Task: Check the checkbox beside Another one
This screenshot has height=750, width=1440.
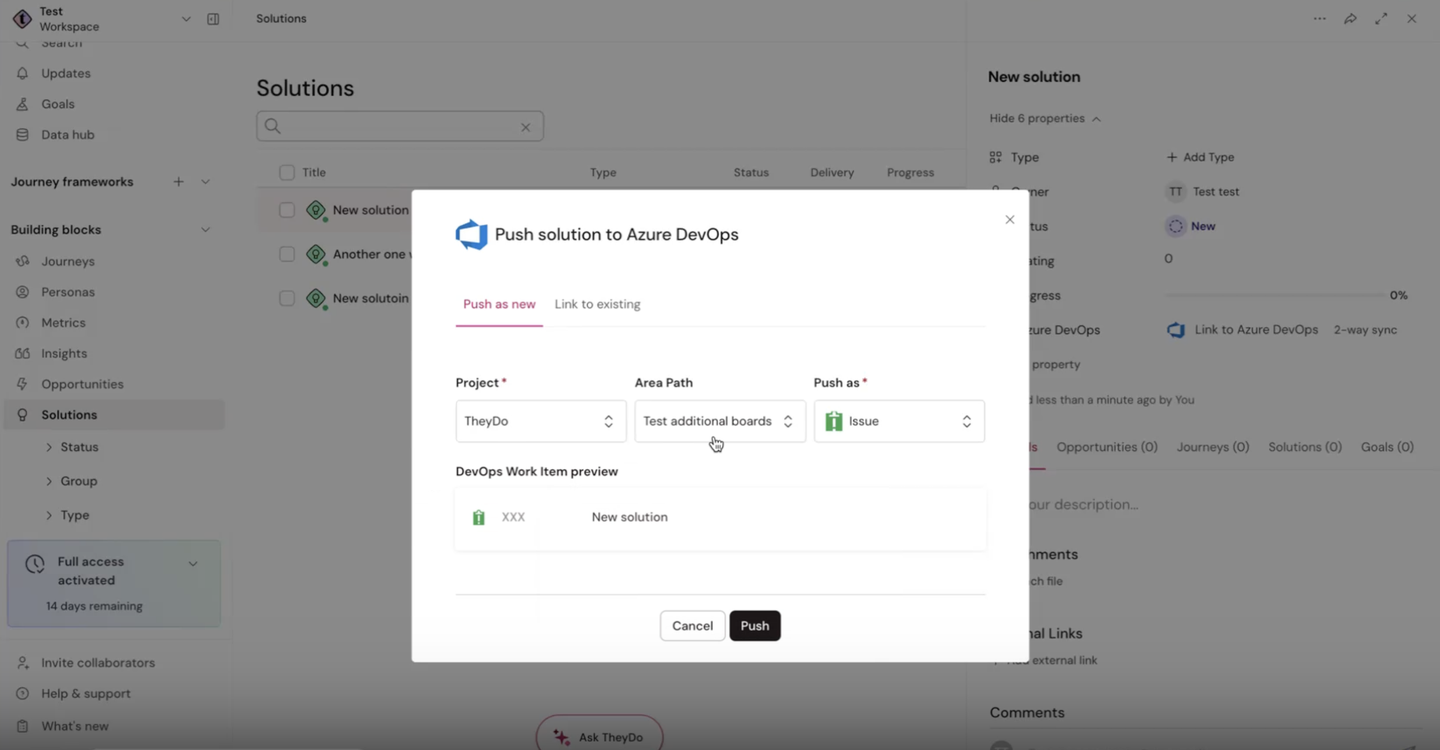Action: (x=287, y=254)
